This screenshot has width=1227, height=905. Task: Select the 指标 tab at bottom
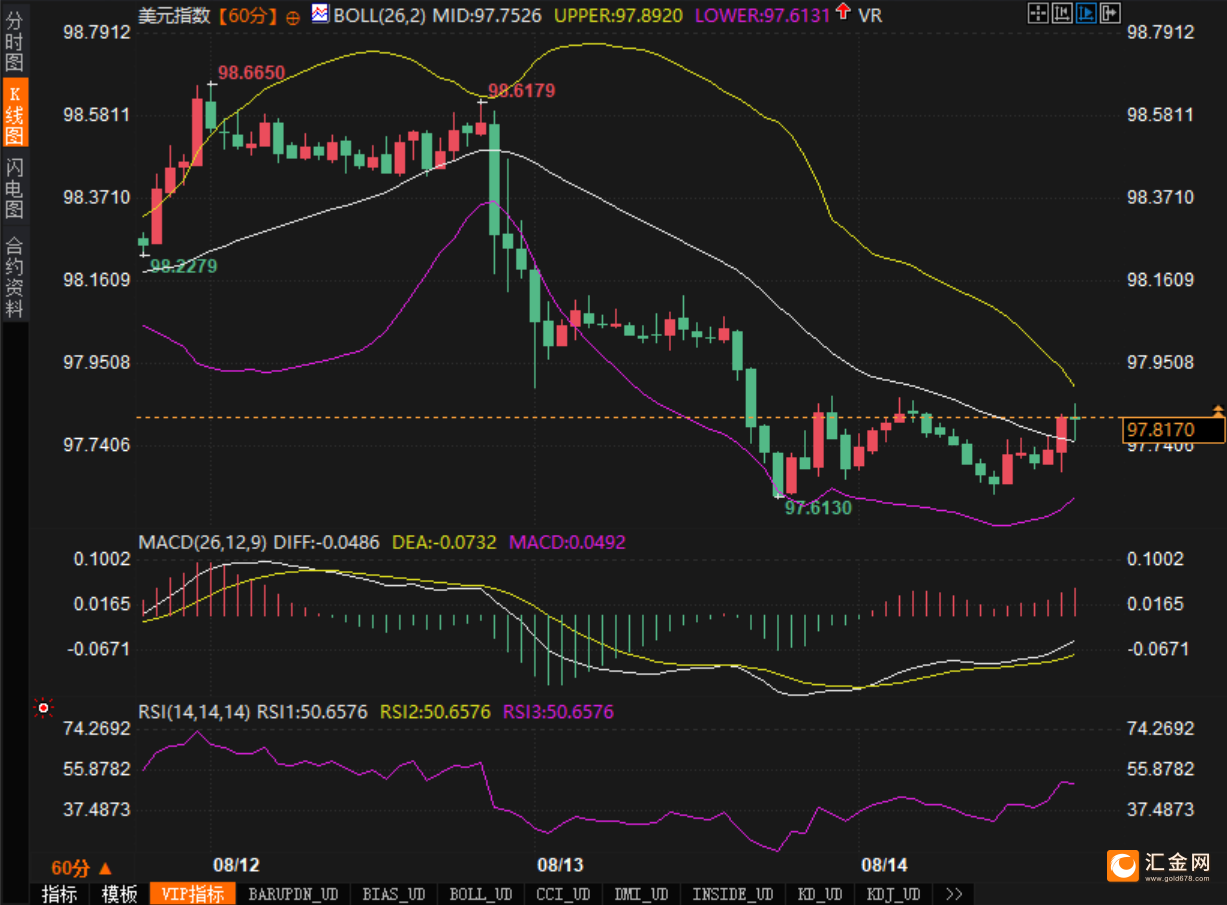point(59,894)
